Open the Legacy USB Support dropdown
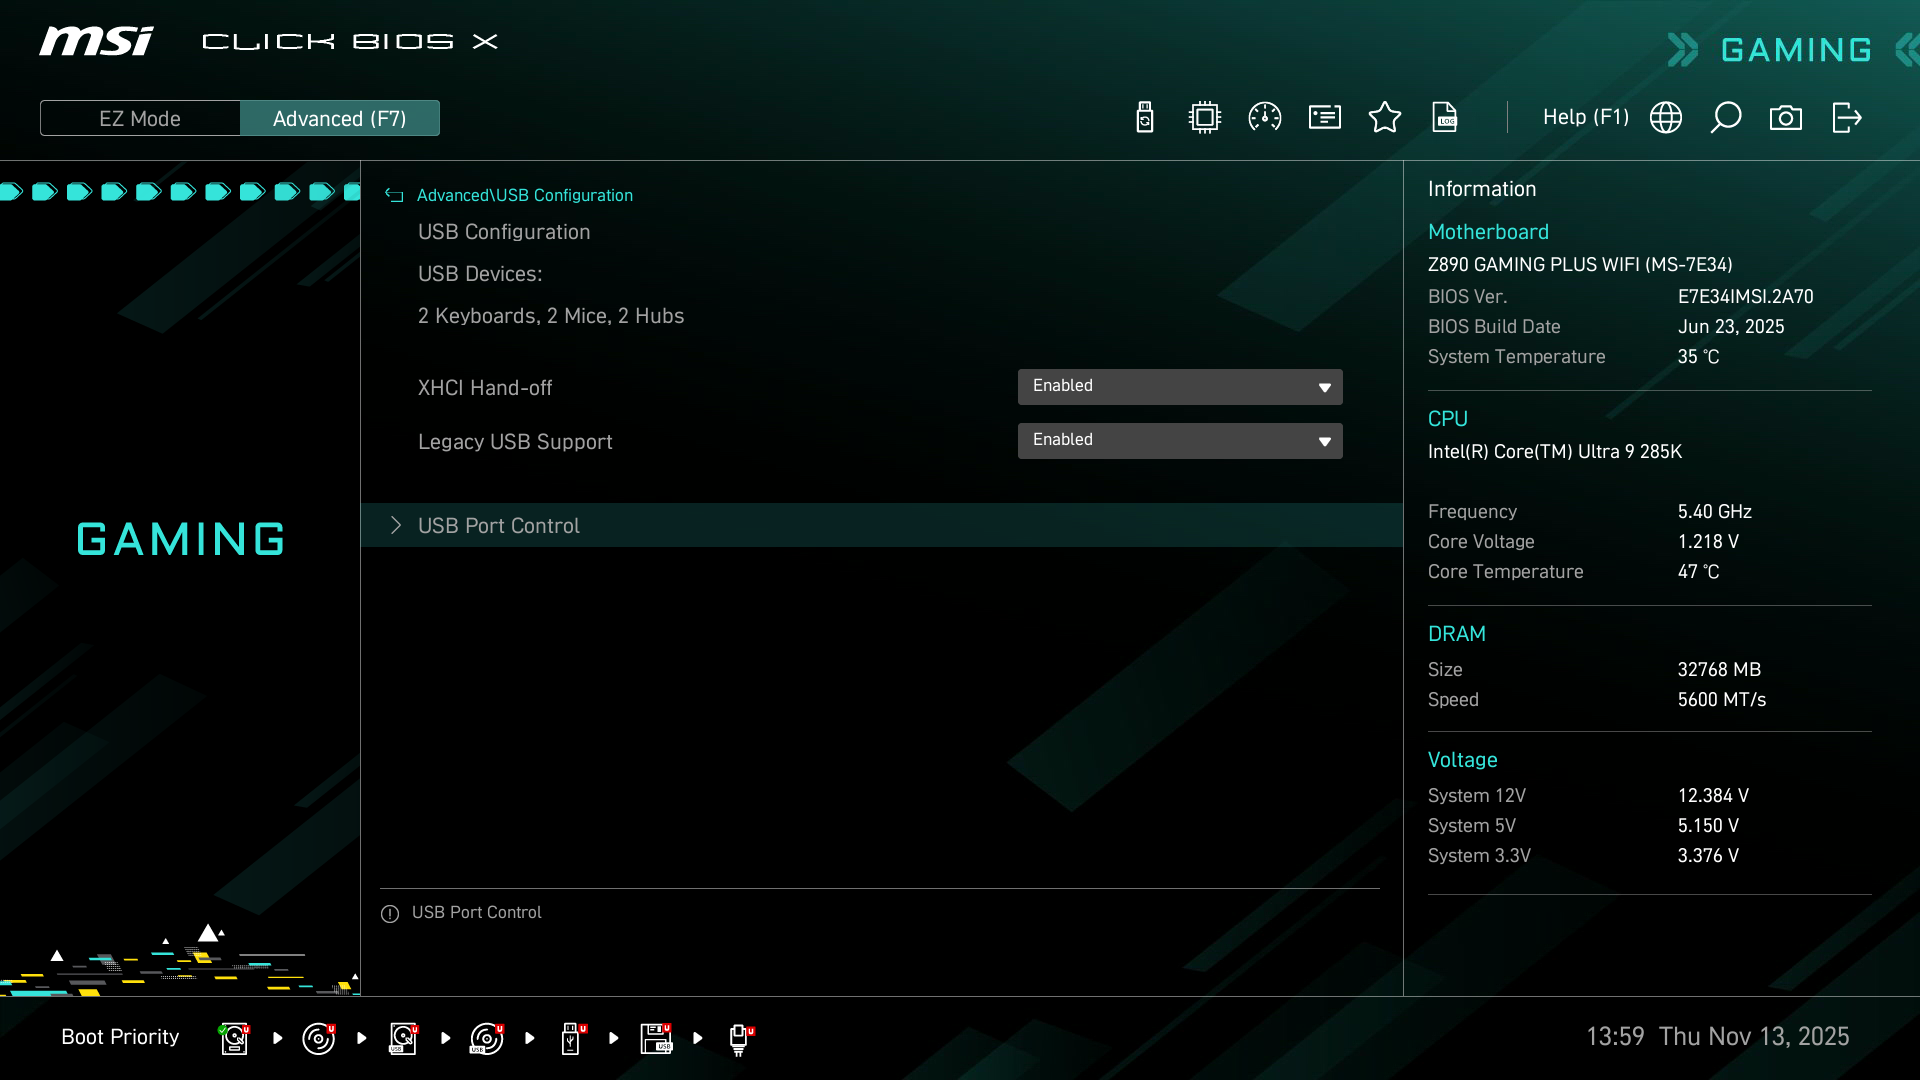This screenshot has width=1920, height=1080. (x=1180, y=441)
